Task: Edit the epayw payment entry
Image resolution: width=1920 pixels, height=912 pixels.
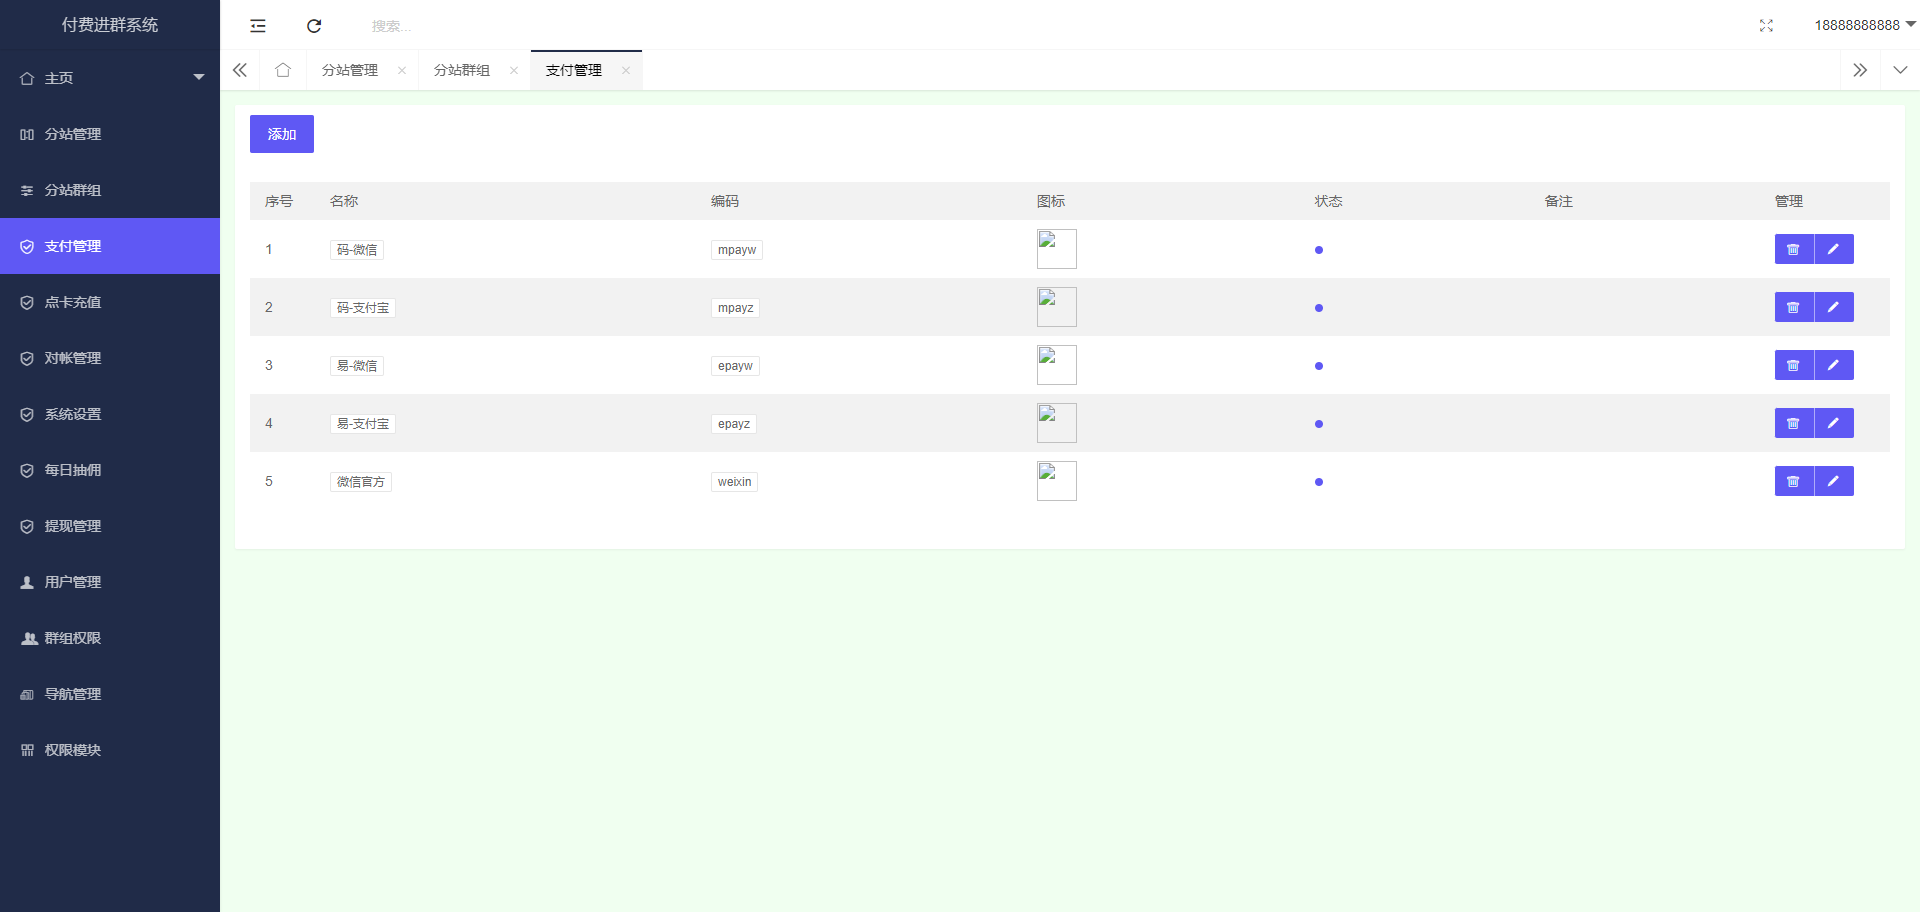Action: 1833,365
